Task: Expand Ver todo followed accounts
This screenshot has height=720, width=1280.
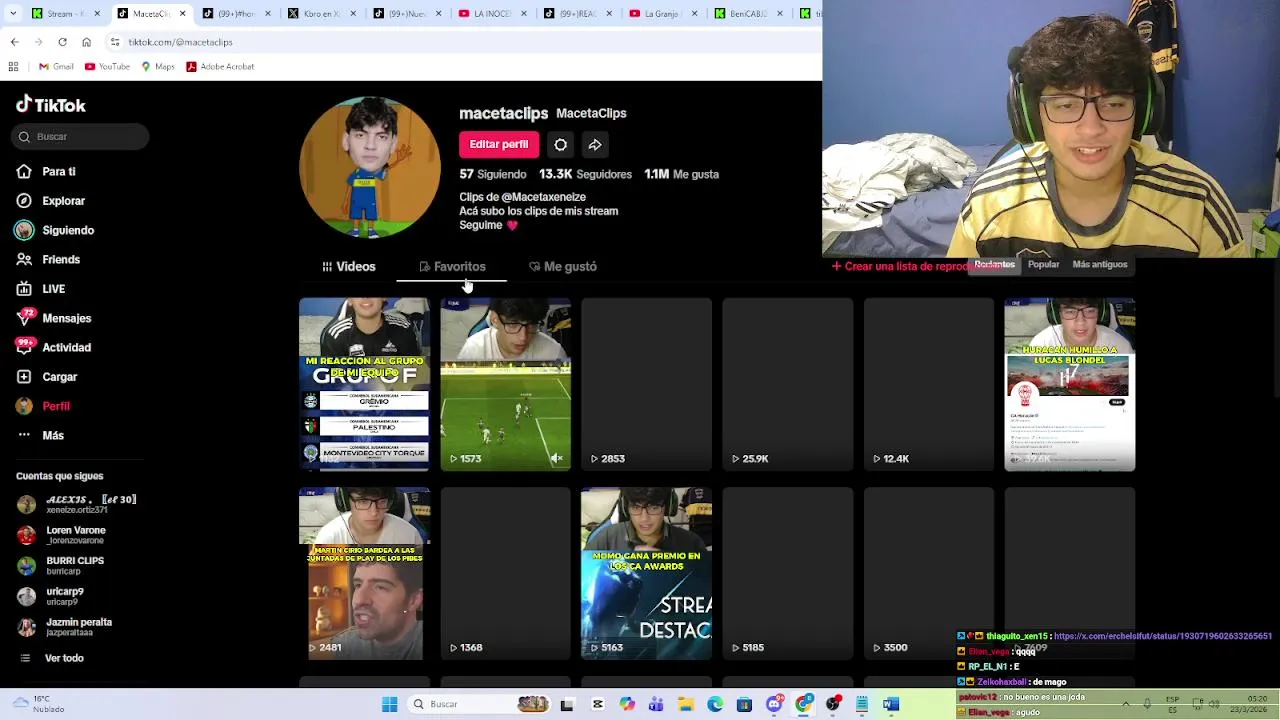Action: click(51, 658)
